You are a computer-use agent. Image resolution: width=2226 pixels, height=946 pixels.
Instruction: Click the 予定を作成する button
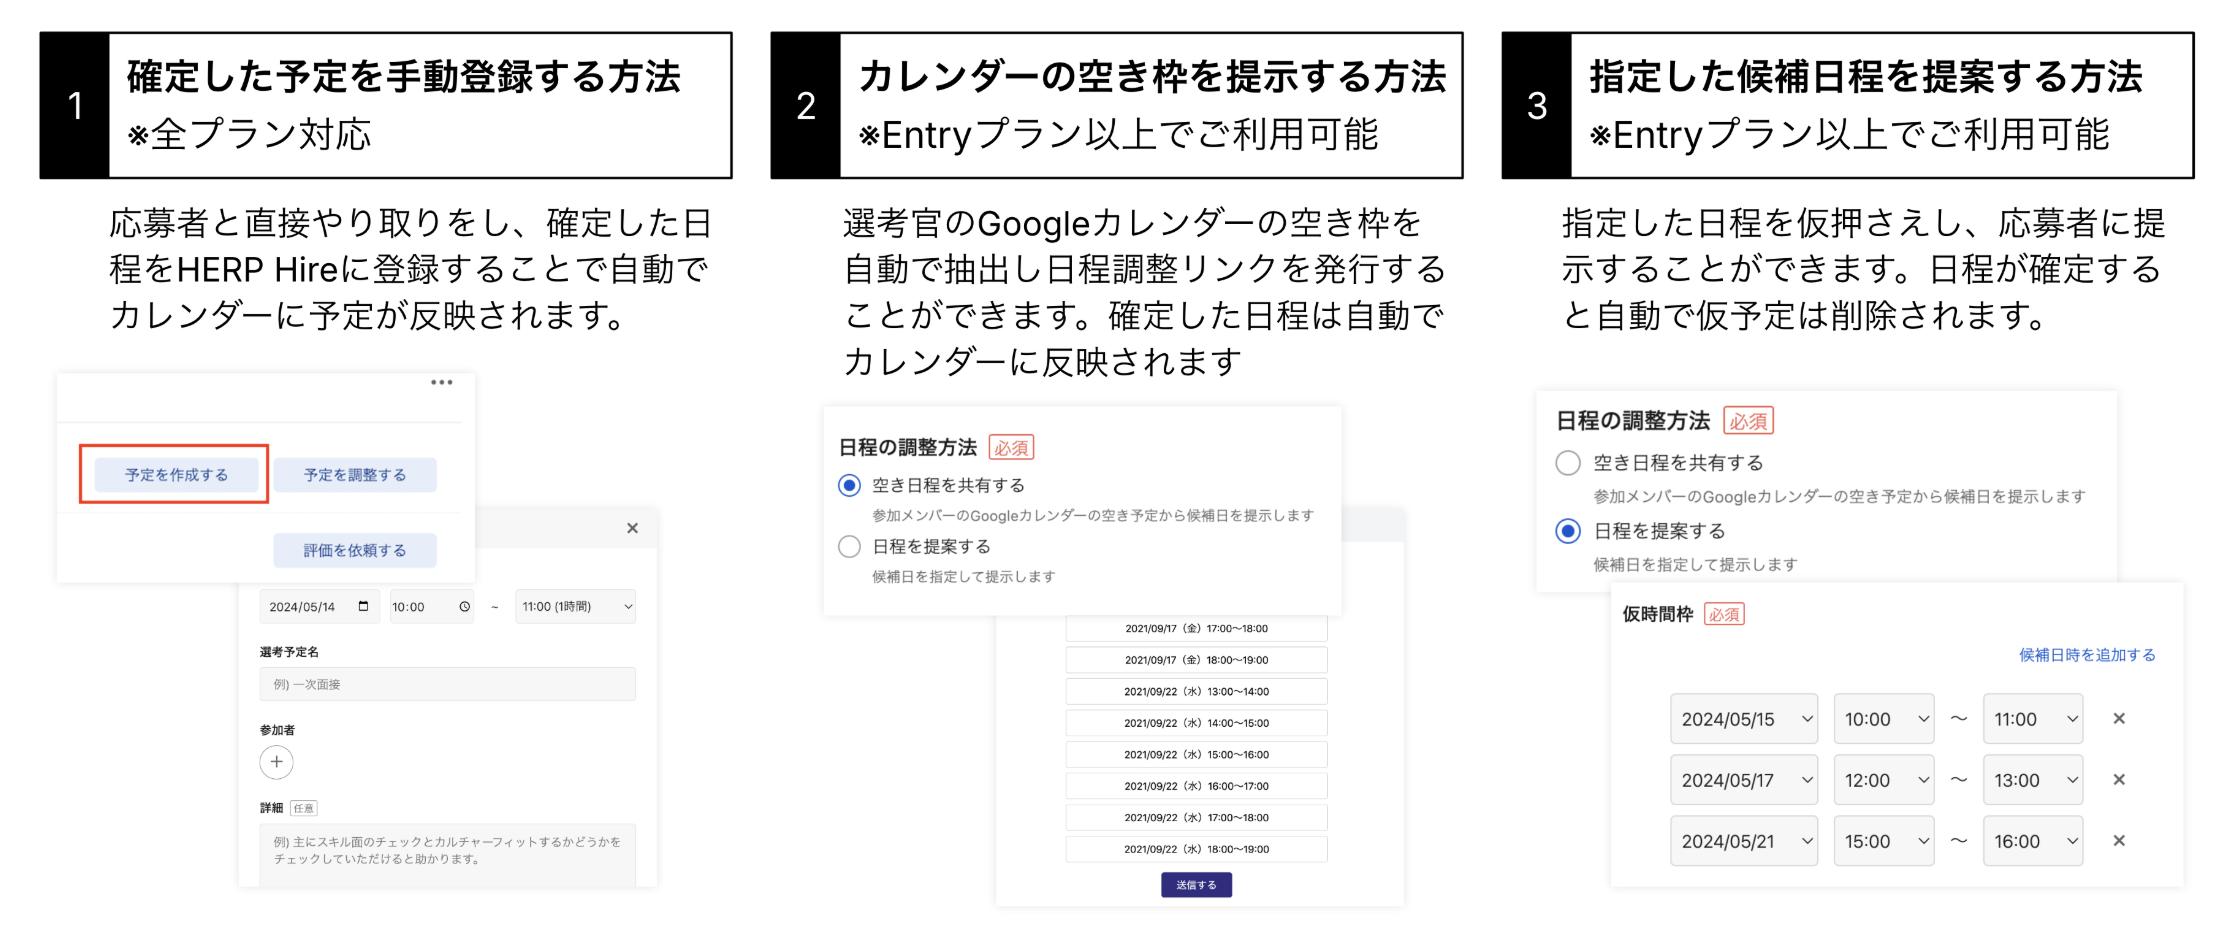[176, 474]
